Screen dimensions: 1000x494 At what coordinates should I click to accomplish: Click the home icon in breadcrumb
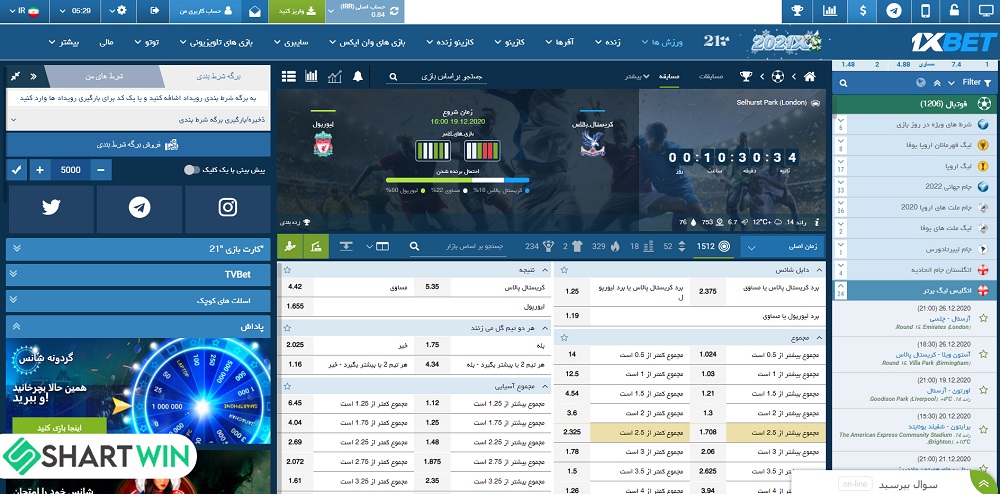810,76
